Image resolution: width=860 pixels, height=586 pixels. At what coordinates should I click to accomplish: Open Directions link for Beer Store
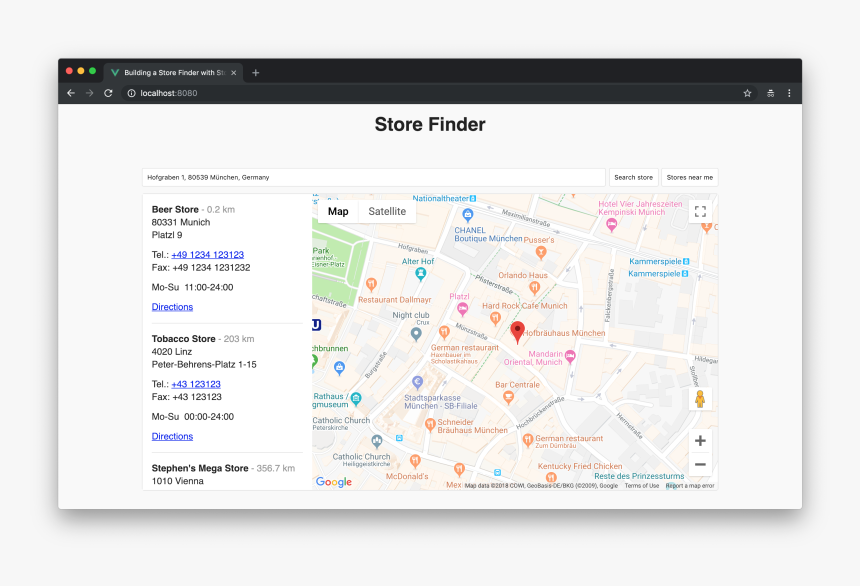click(172, 307)
